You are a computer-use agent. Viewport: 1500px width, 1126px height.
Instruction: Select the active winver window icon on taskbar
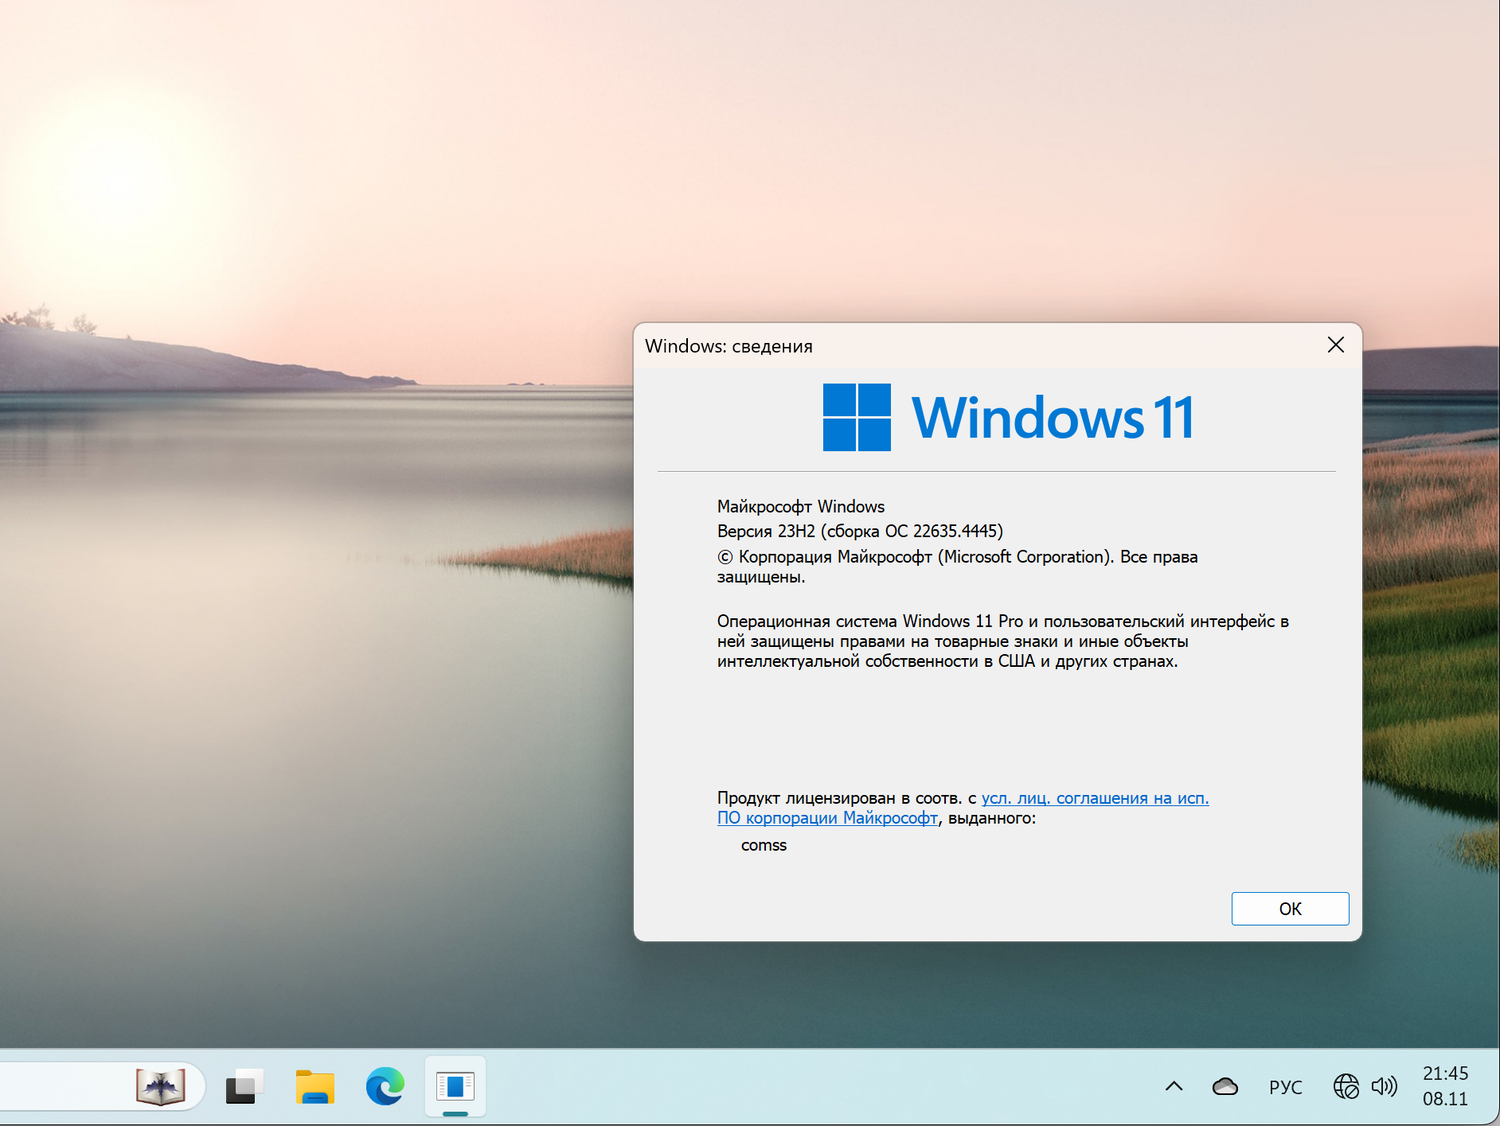pyautogui.click(x=455, y=1087)
